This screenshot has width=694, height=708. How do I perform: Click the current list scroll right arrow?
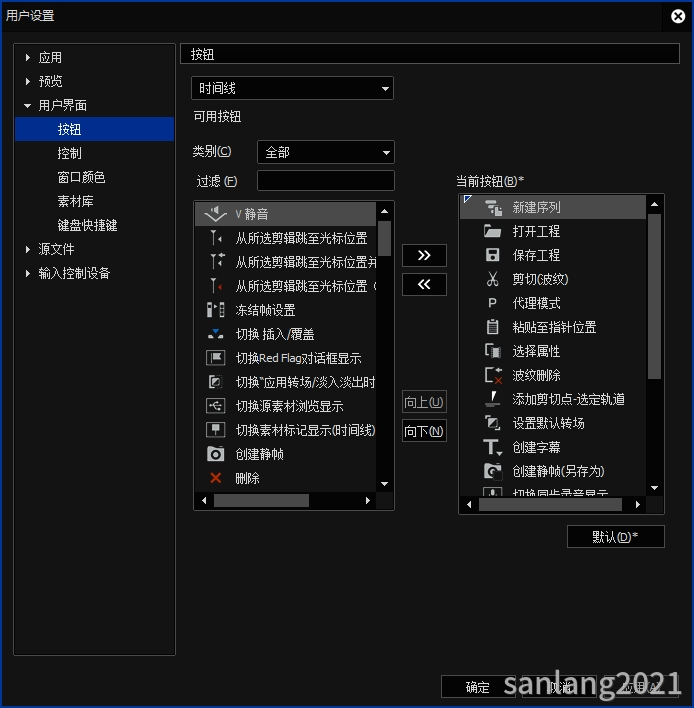(x=638, y=505)
